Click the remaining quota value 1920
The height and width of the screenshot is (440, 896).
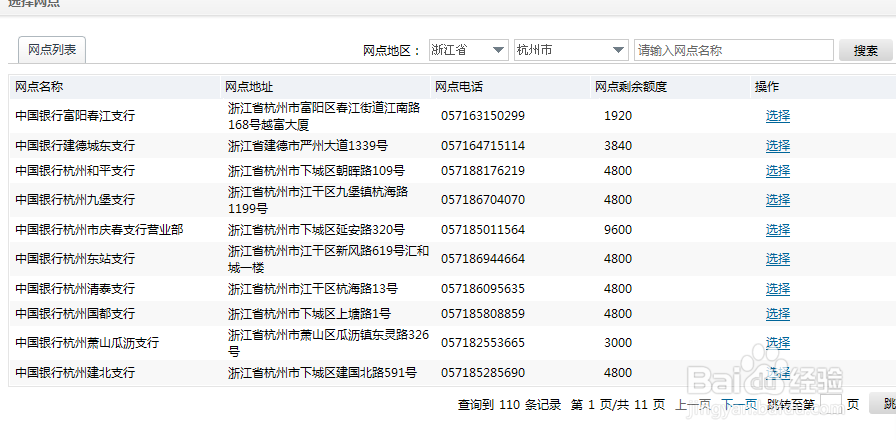(618, 115)
